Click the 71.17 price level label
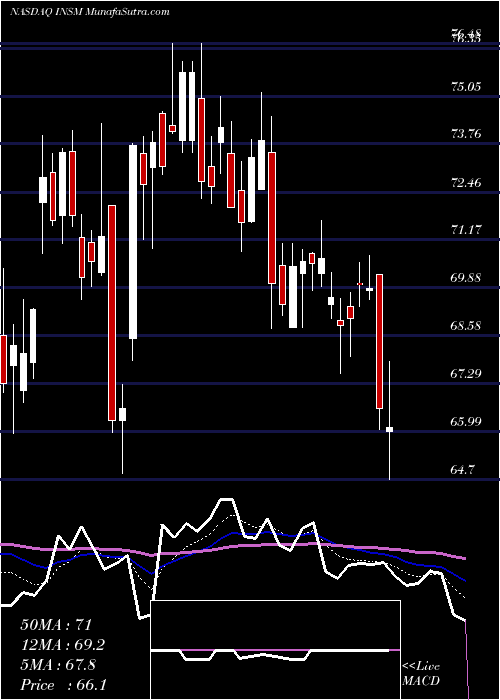Screen dimensions: 500x700 pyautogui.click(x=466, y=230)
